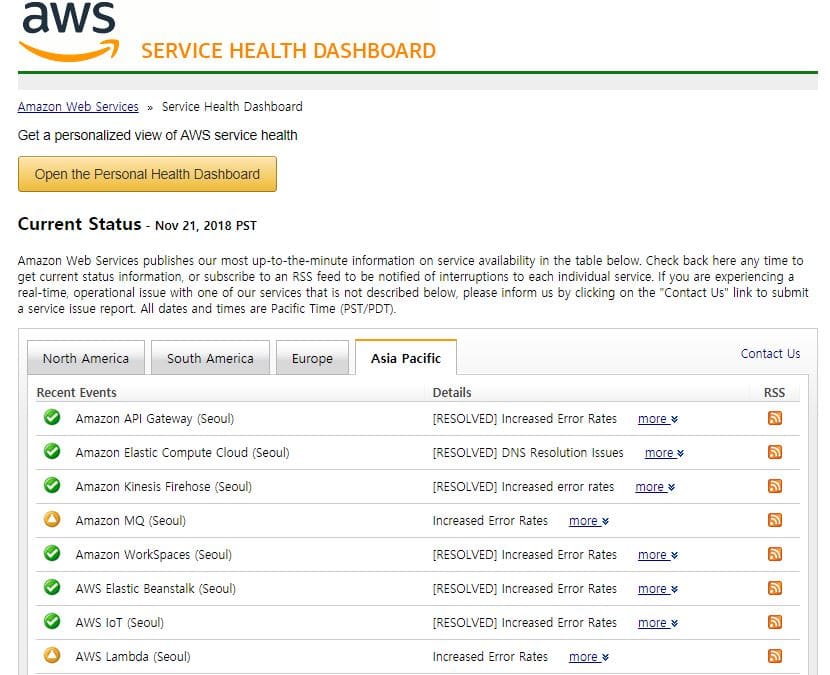Expand more details for AWS IoT

pos(658,623)
